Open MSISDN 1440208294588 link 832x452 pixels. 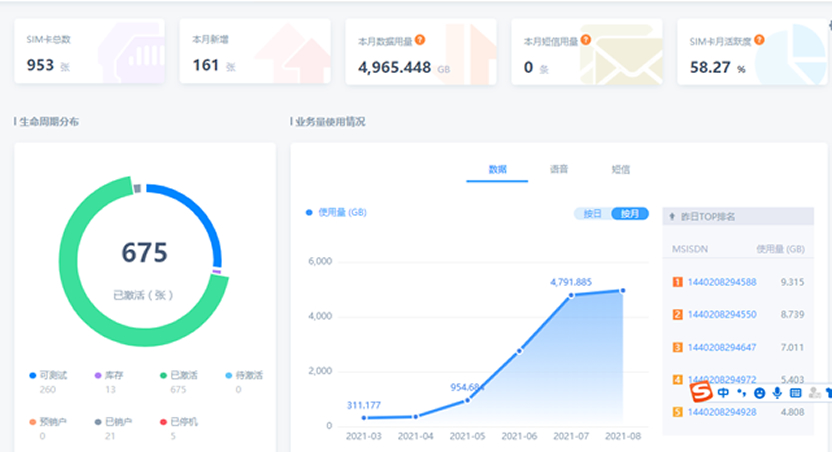click(721, 282)
